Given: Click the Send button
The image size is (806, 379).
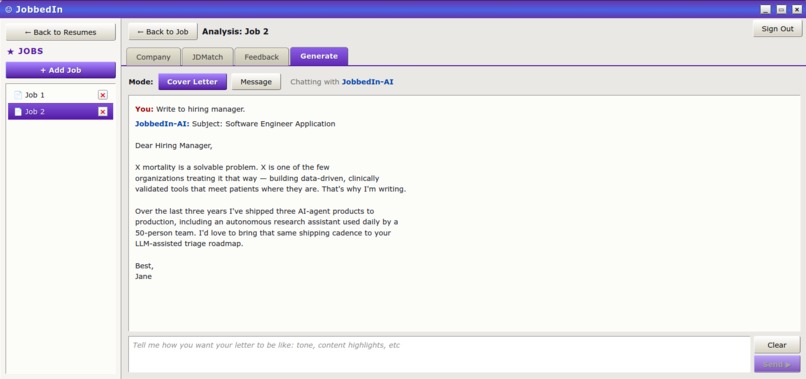Looking at the screenshot, I should (777, 364).
